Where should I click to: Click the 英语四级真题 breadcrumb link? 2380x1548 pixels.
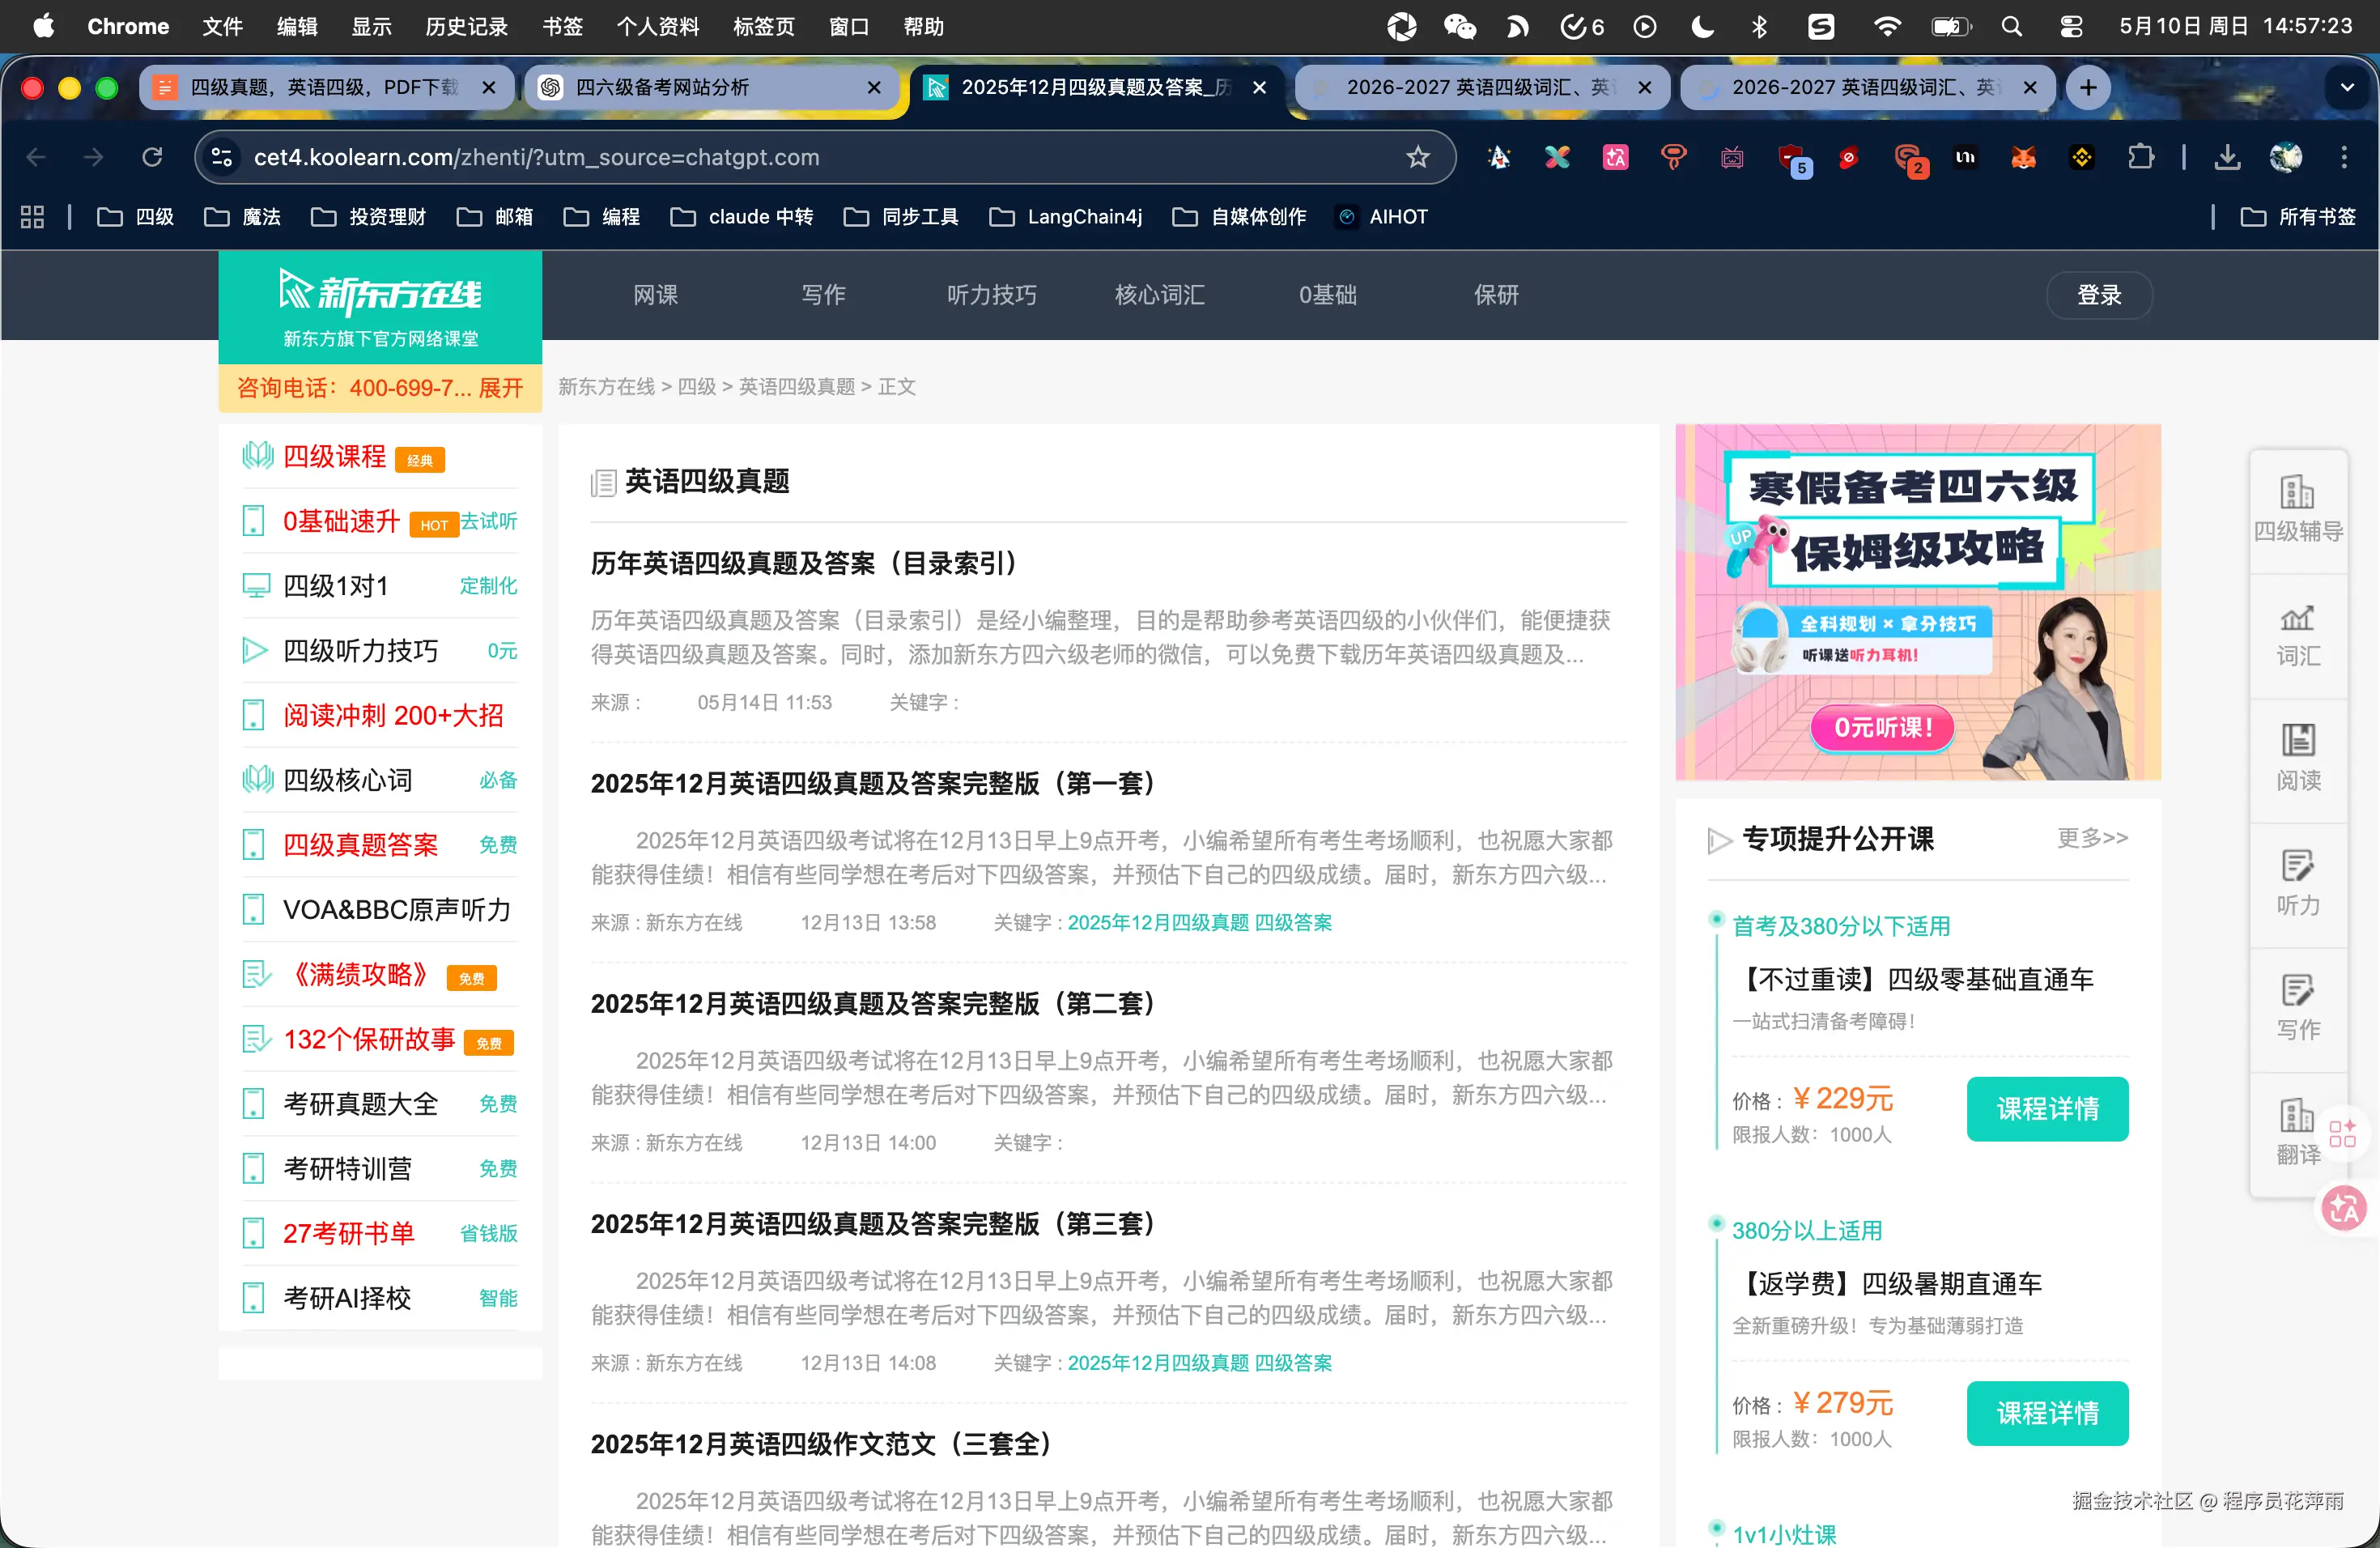point(797,387)
